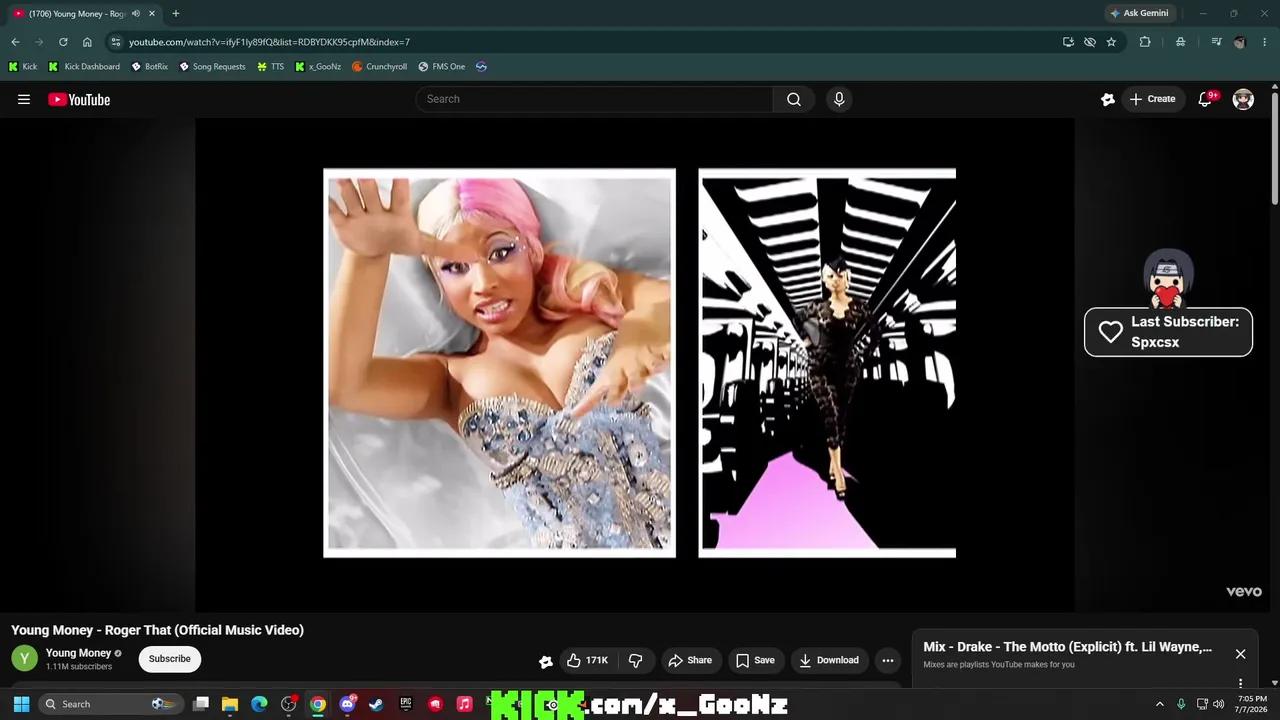Open Steam from the taskbar
Screen dimensions: 1280x720
[x=376, y=704]
